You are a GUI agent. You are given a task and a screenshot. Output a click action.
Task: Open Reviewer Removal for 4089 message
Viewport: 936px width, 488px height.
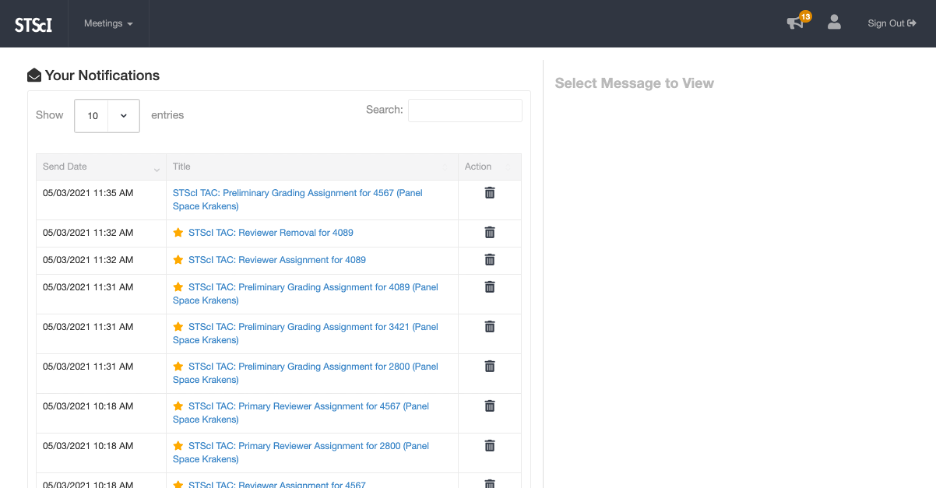270,233
